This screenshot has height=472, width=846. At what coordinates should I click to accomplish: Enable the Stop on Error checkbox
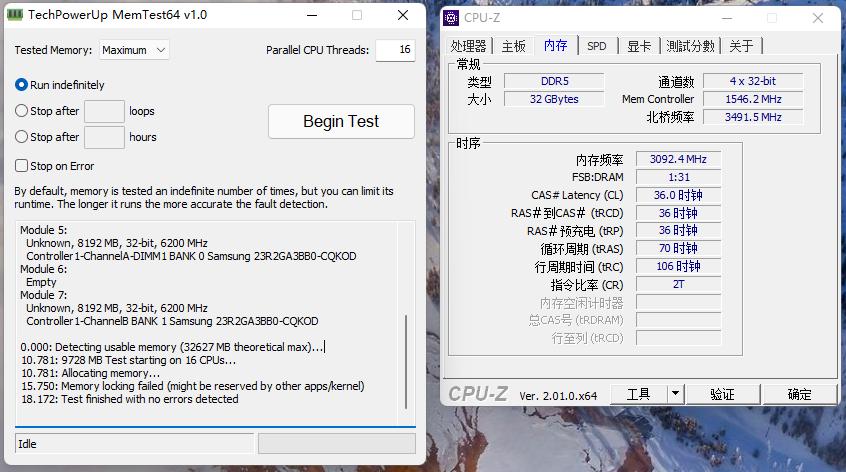pyautogui.click(x=21, y=166)
